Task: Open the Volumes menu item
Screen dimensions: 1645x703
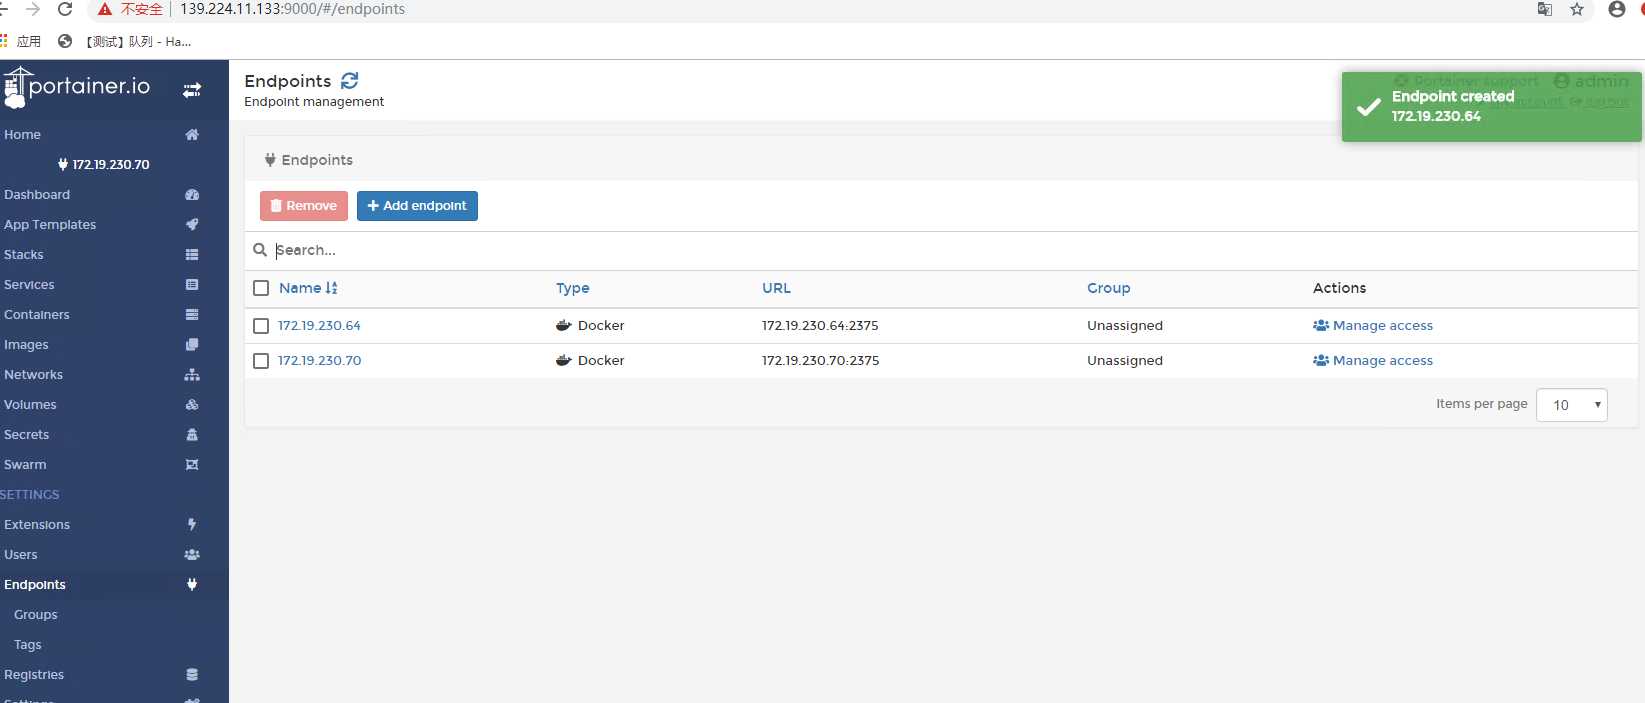Action: click(30, 404)
